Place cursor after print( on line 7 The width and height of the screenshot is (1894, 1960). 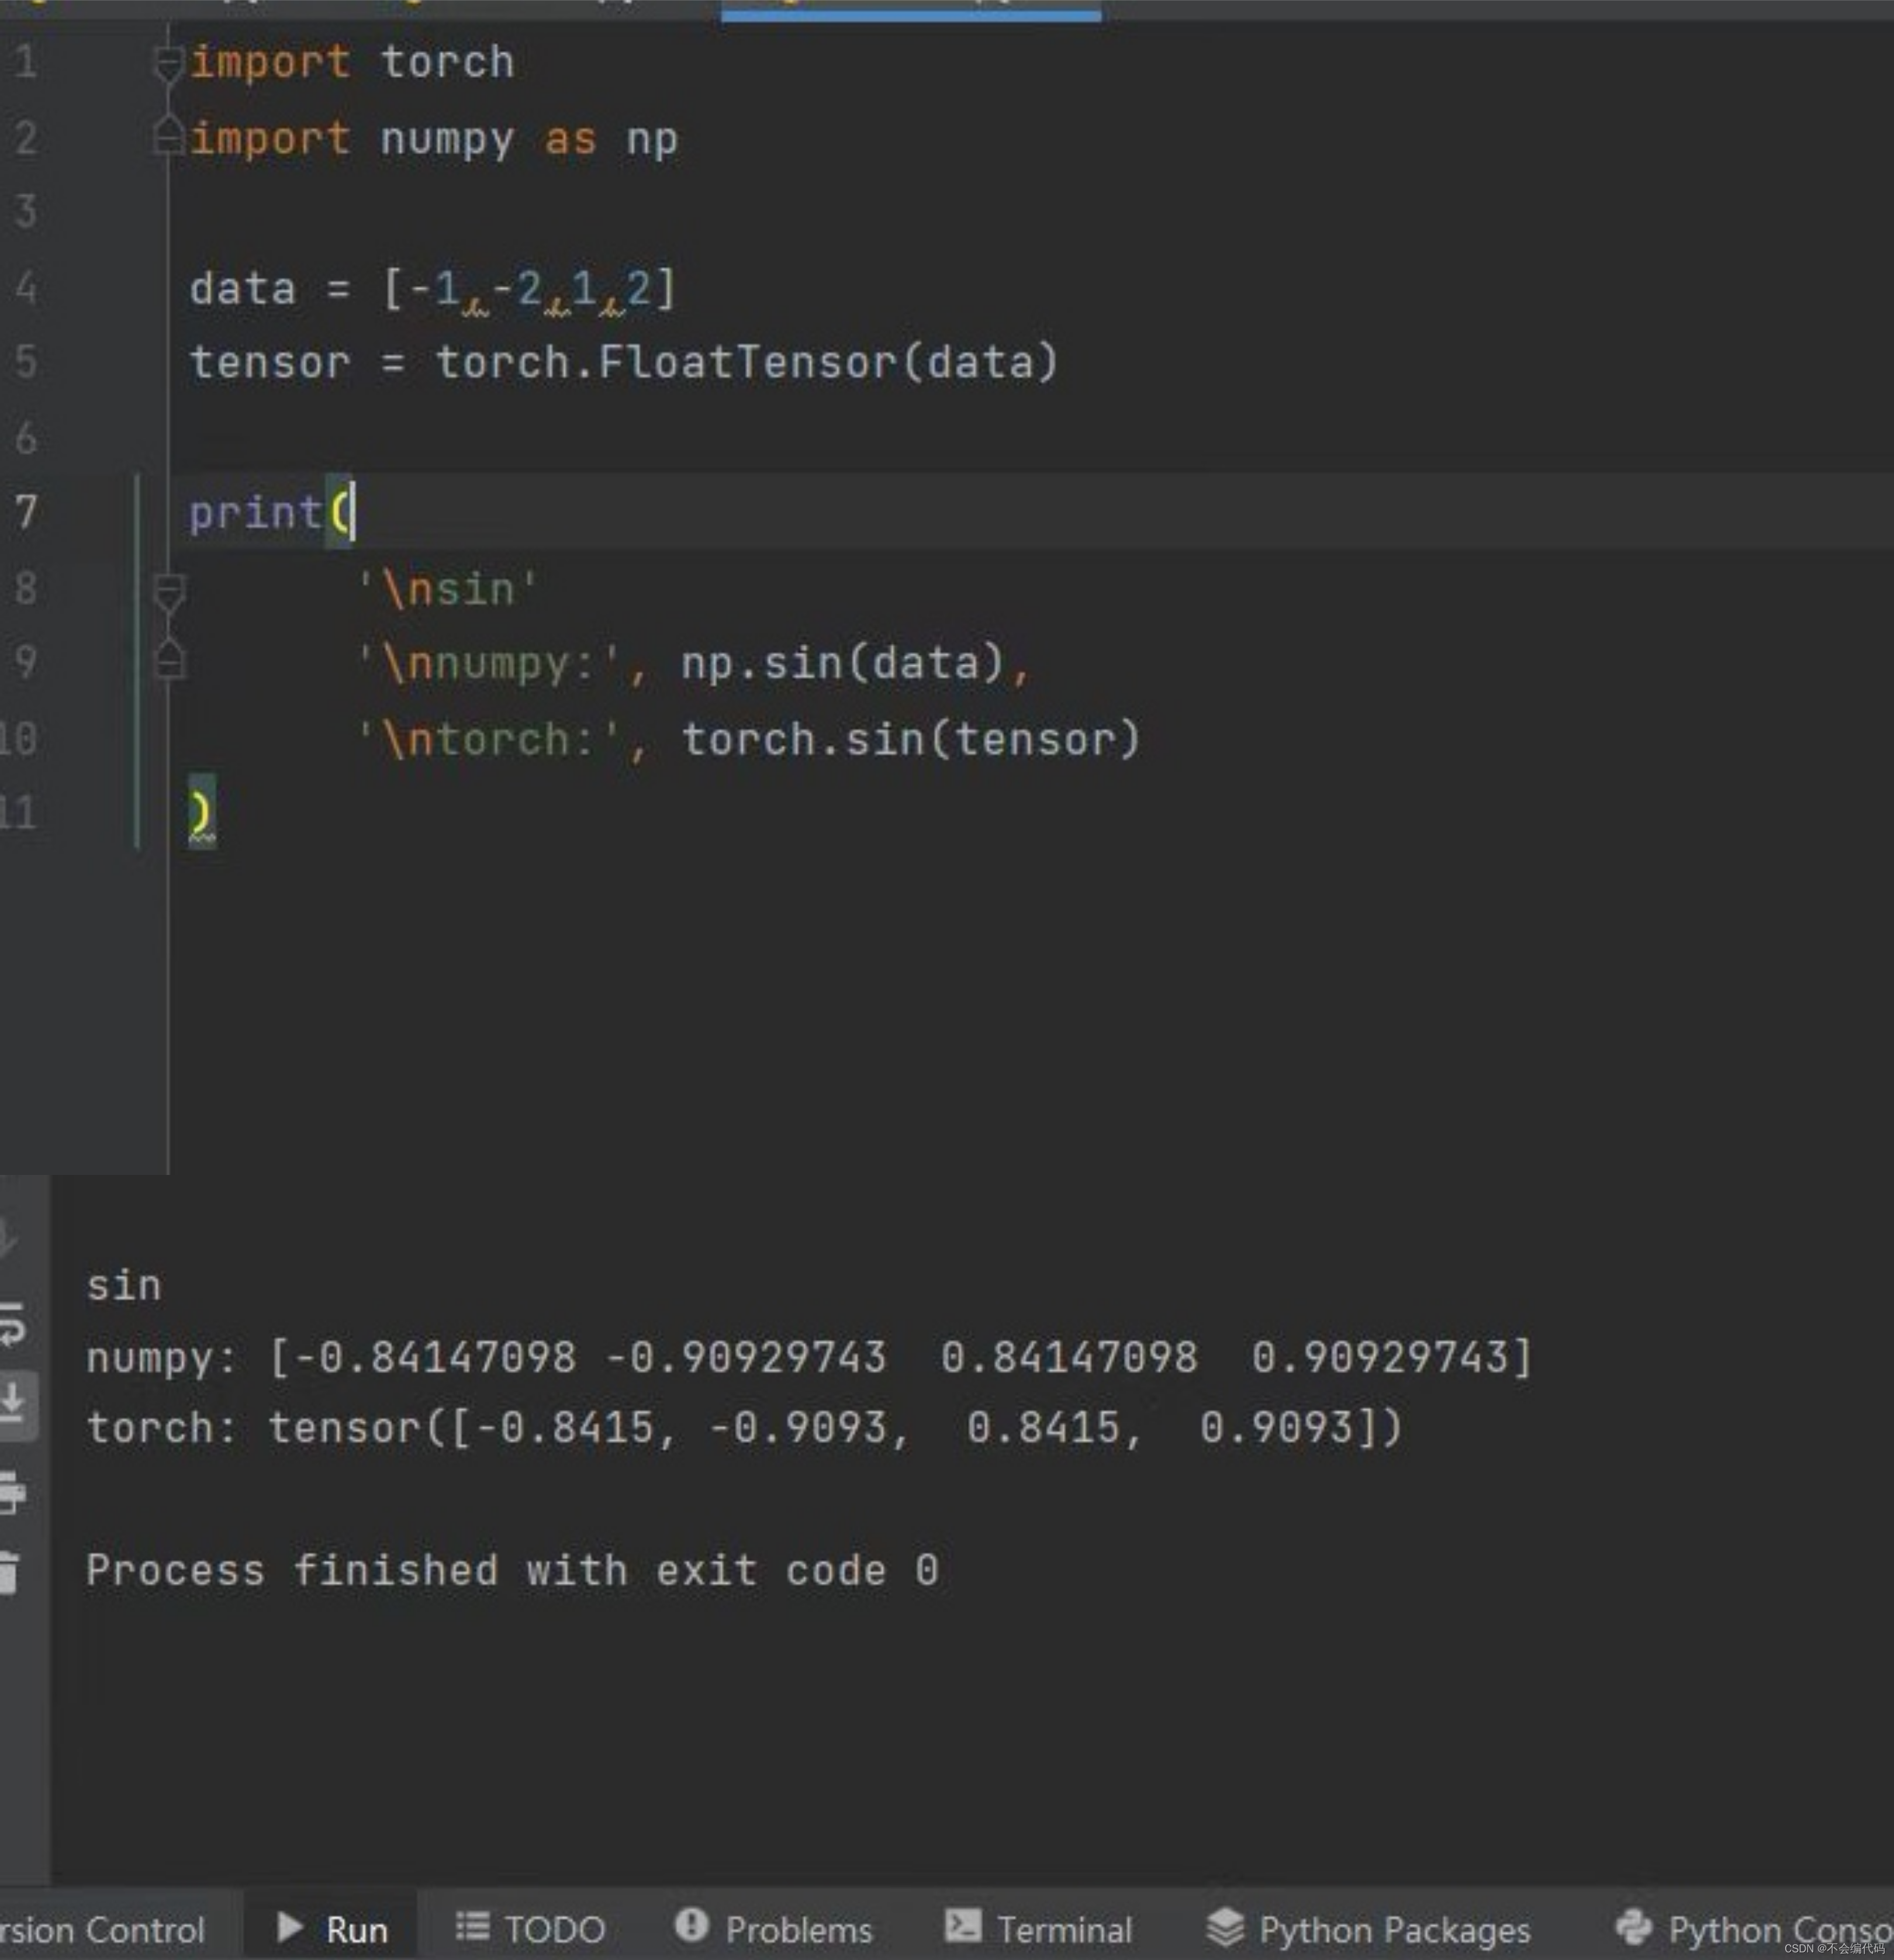(x=355, y=513)
